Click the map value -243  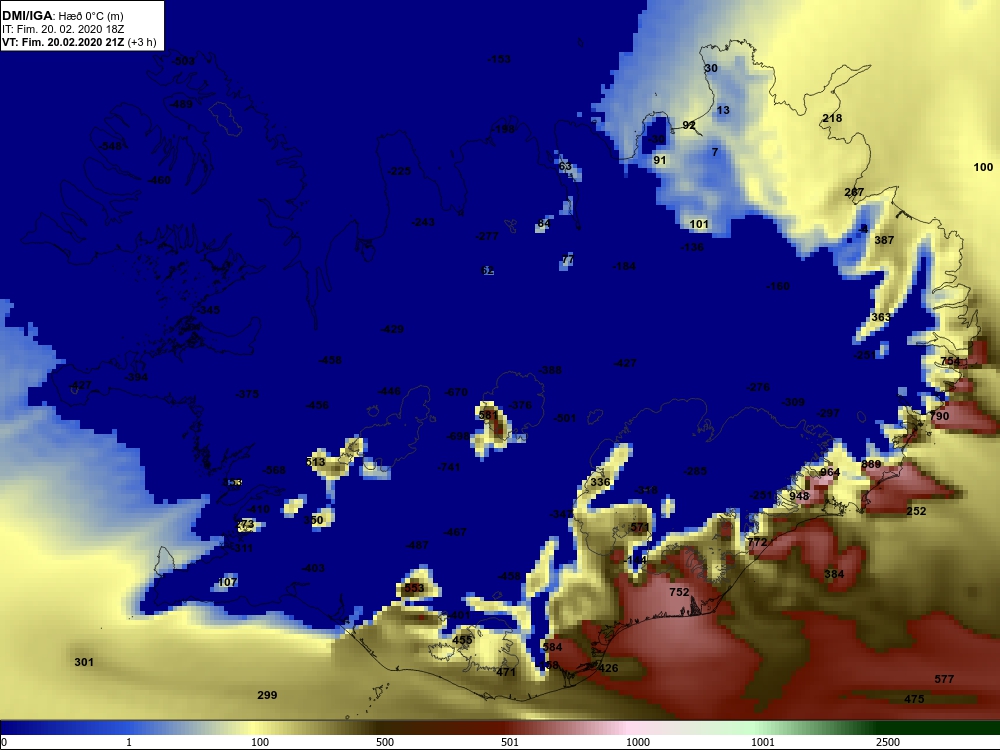tap(423, 223)
